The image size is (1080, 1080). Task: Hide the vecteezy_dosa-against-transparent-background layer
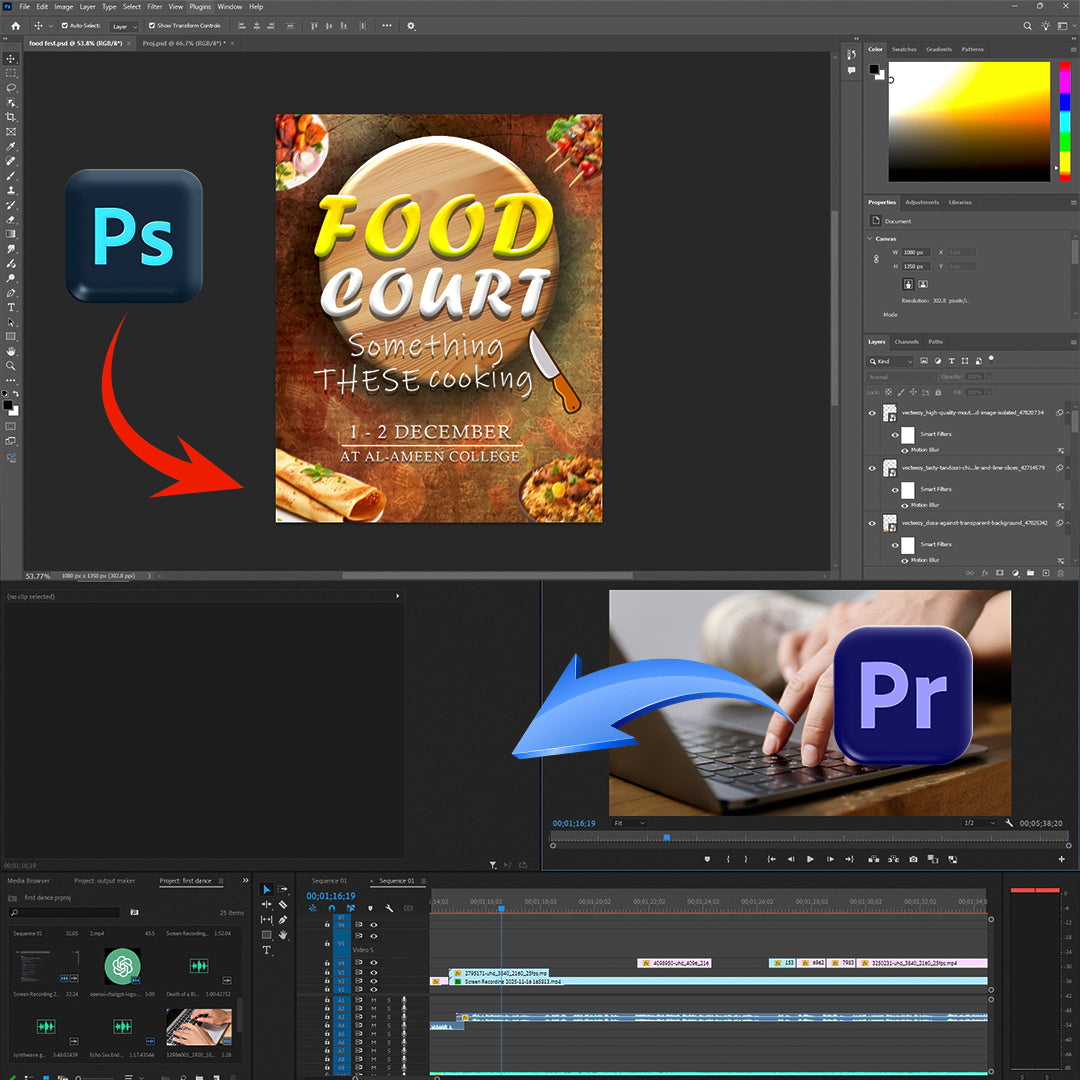872,523
